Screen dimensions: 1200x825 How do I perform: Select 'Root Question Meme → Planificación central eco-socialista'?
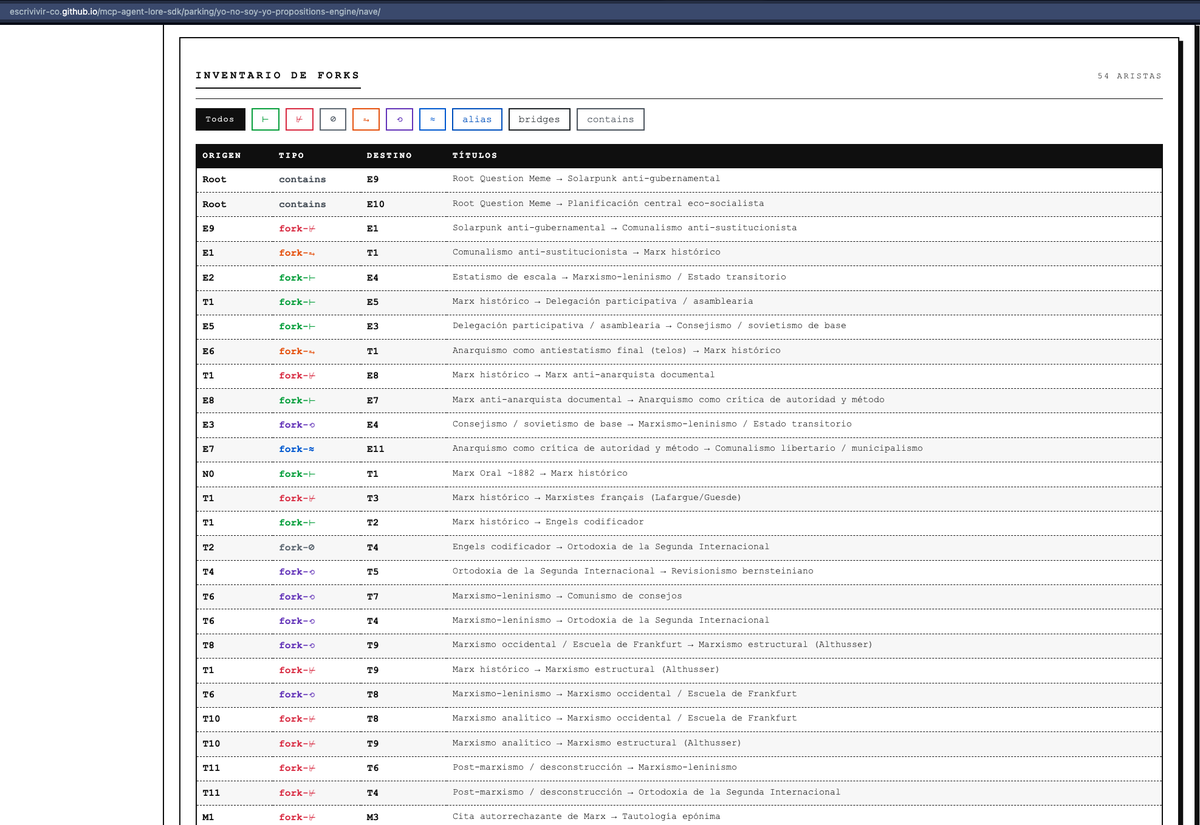(608, 204)
